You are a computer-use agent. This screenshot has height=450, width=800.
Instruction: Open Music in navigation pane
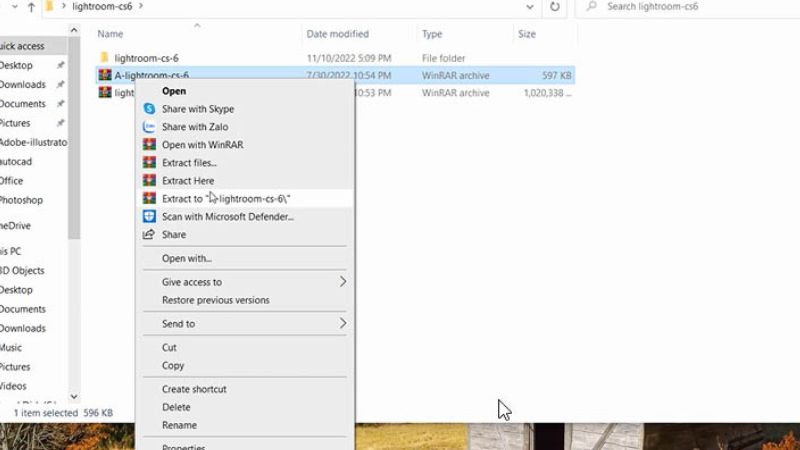click(x=11, y=347)
